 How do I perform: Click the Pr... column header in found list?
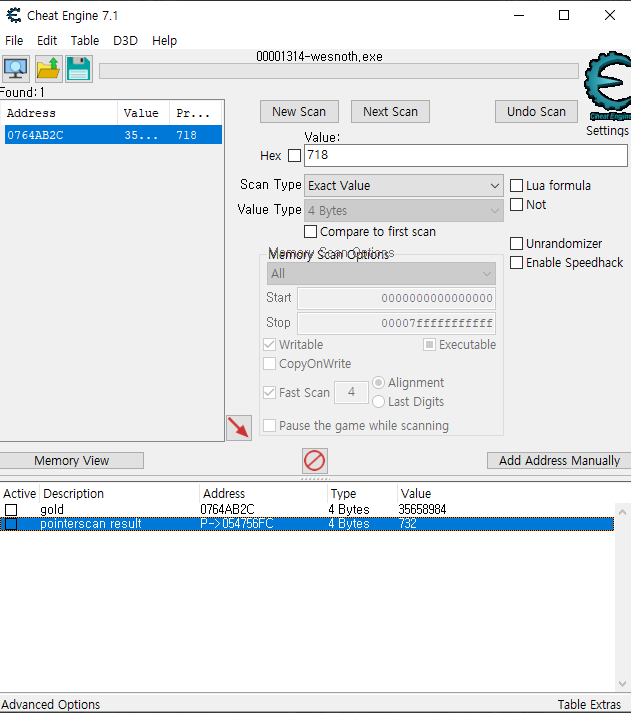click(x=195, y=113)
